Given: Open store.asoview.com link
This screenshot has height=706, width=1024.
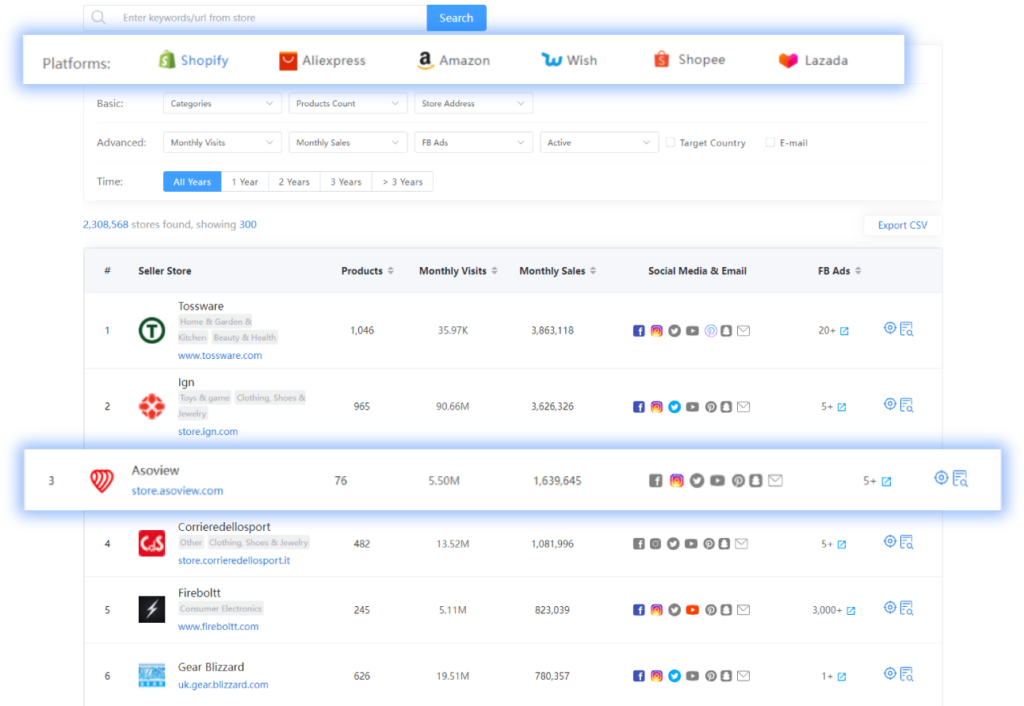Looking at the screenshot, I should [x=177, y=490].
